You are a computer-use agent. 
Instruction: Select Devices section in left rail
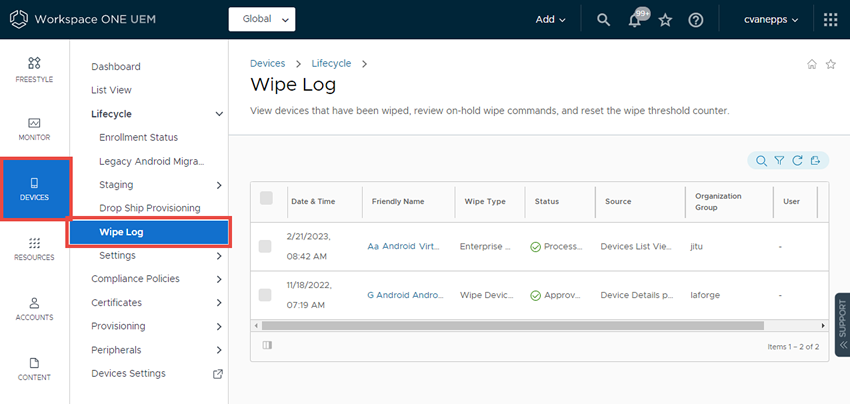pyautogui.click(x=34, y=188)
